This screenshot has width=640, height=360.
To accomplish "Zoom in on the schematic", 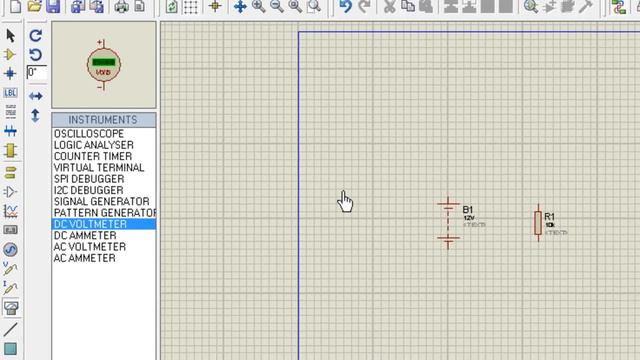I will click(258, 6).
